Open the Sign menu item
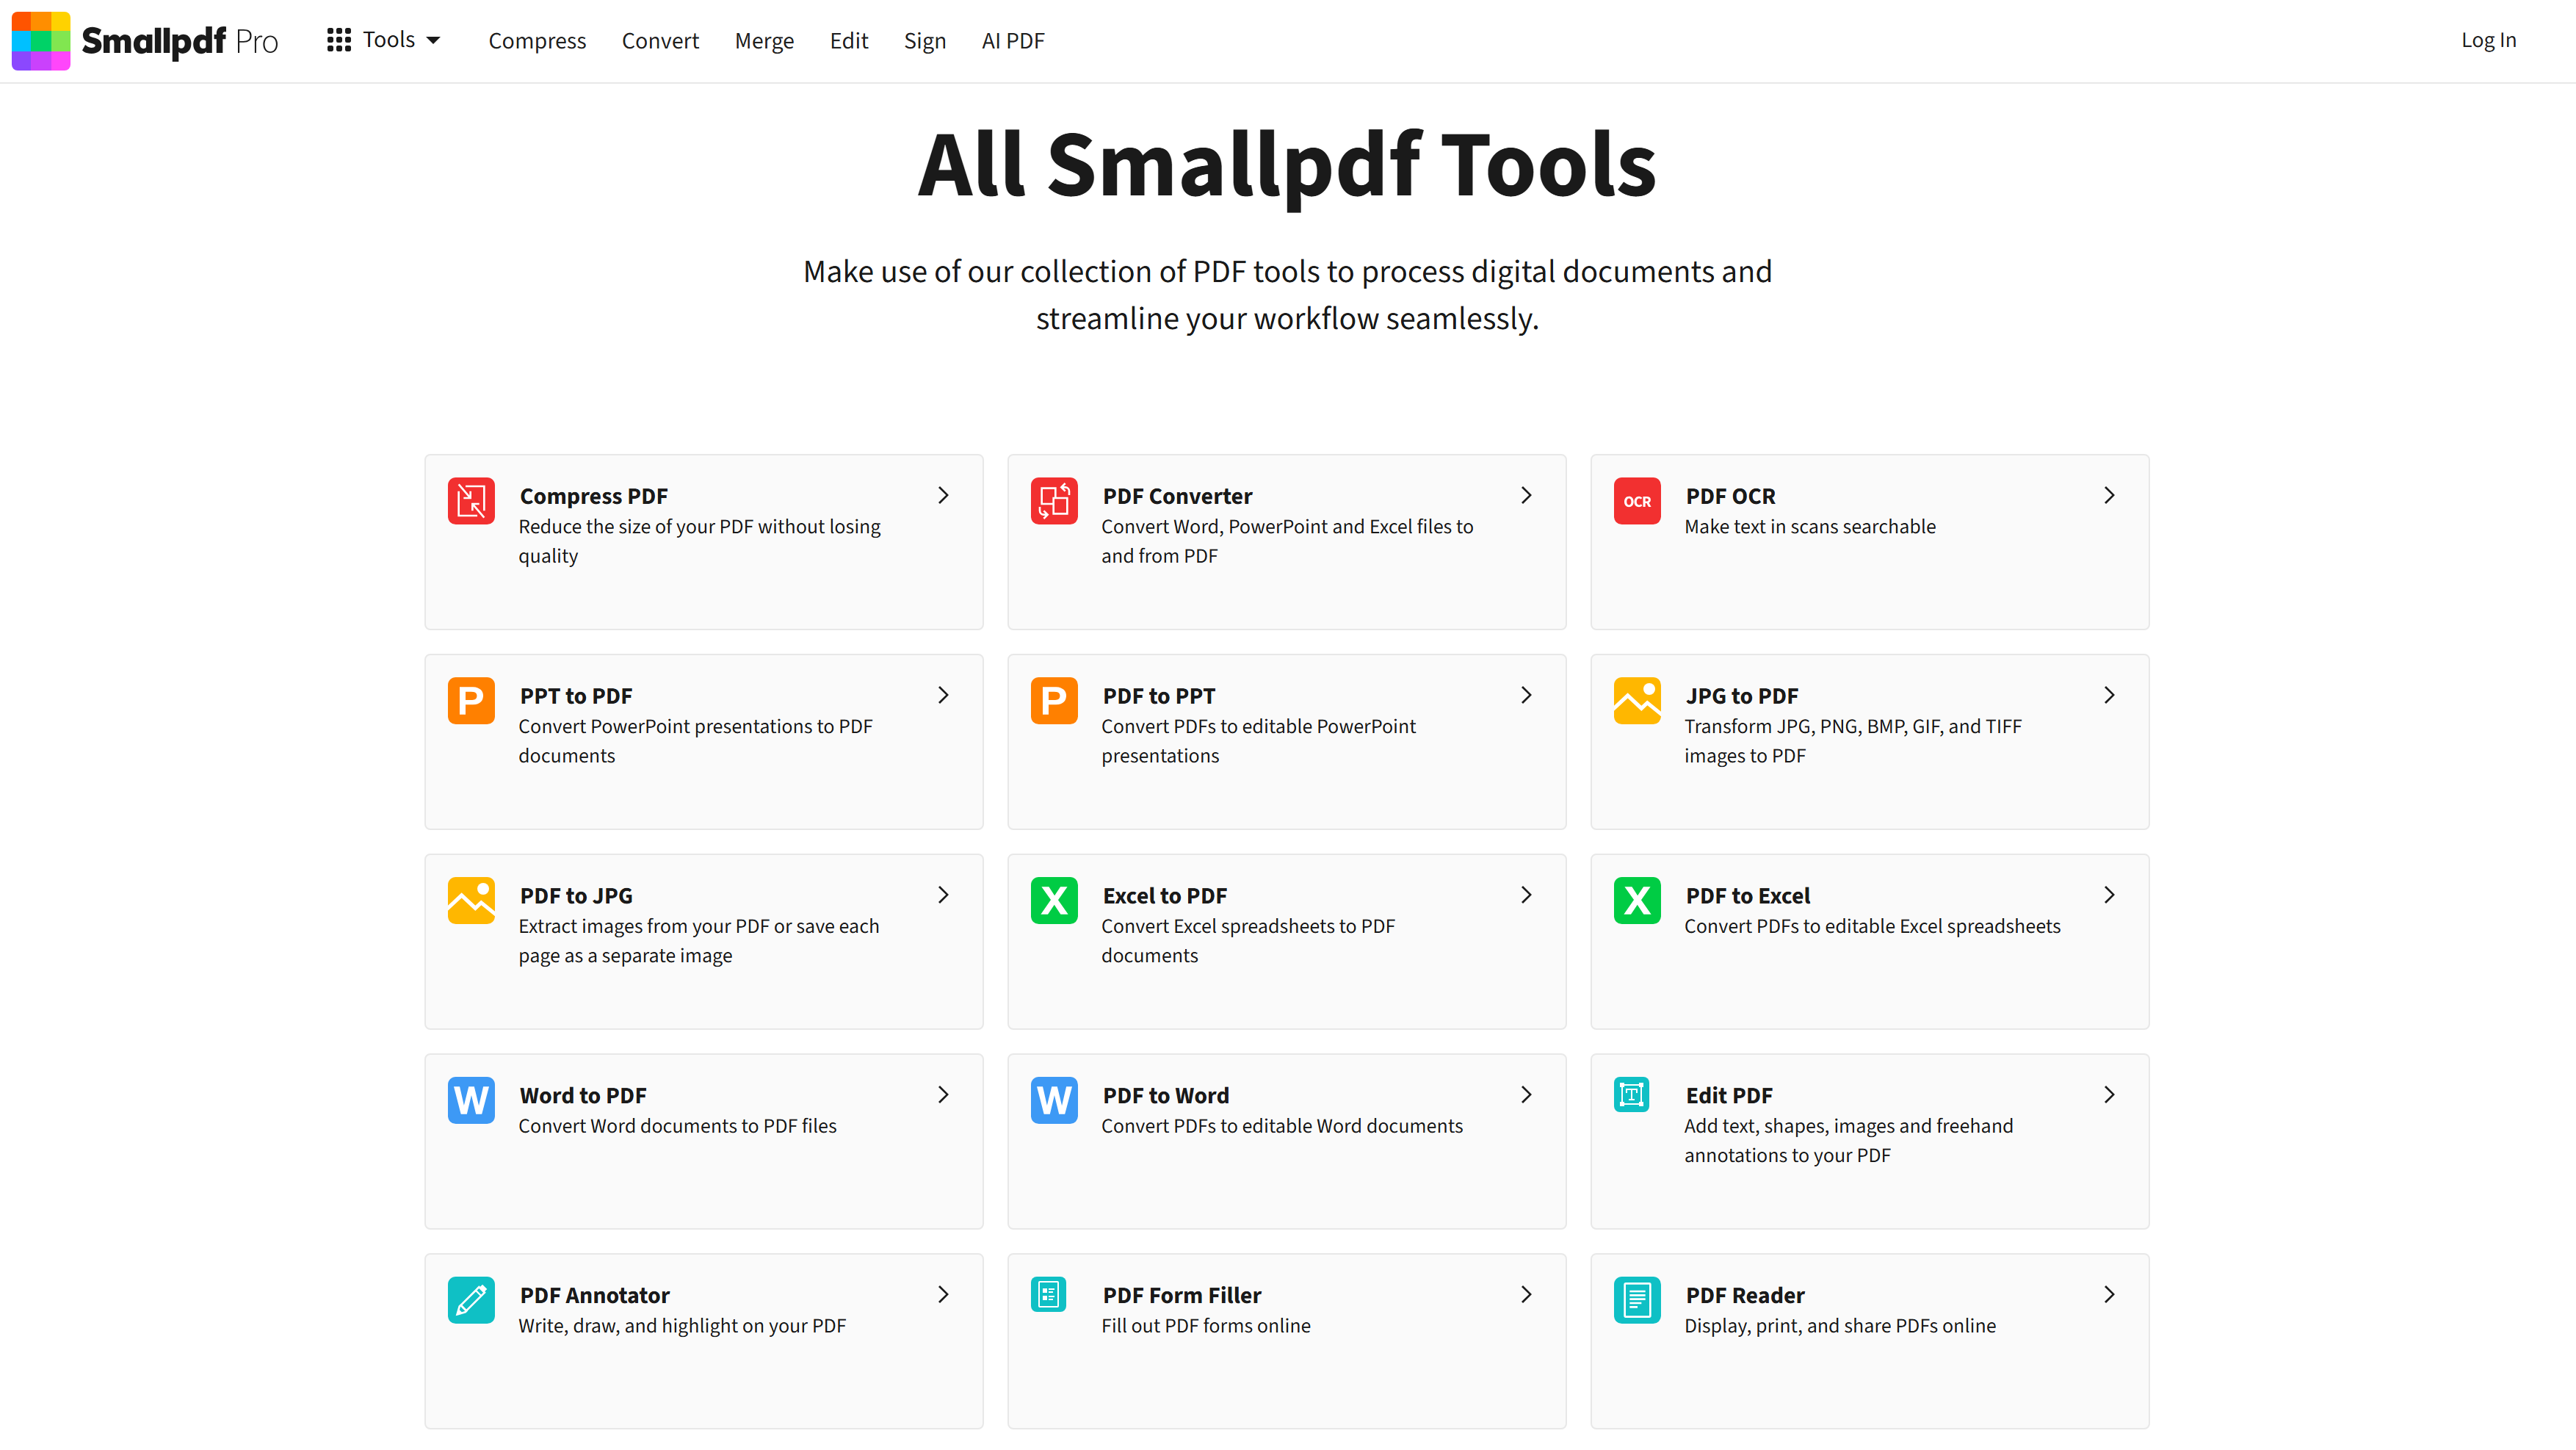The image size is (2576, 1450). (x=925, y=40)
